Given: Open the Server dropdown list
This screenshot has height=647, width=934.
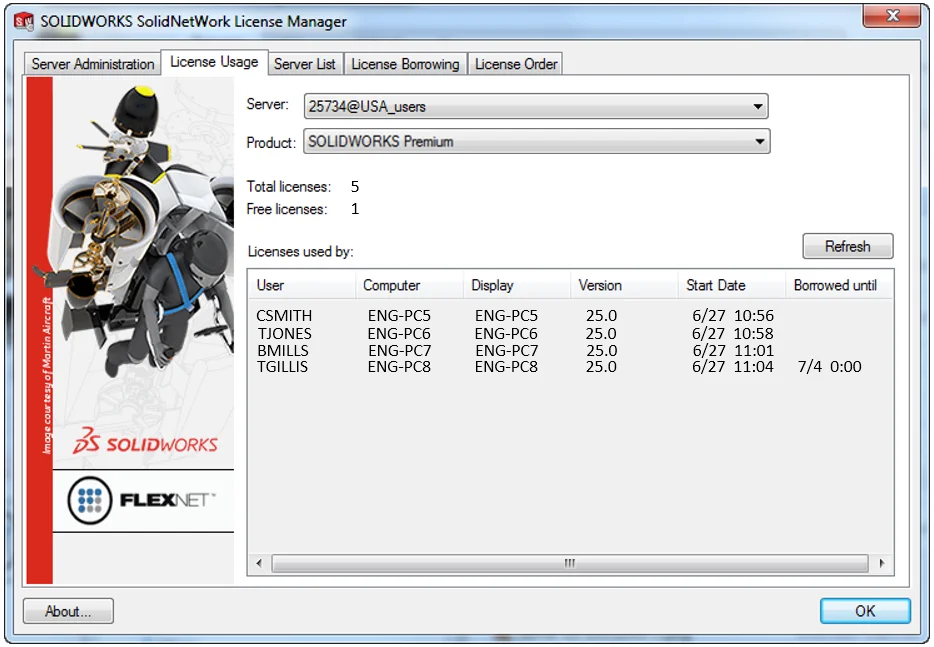Looking at the screenshot, I should click(x=758, y=106).
